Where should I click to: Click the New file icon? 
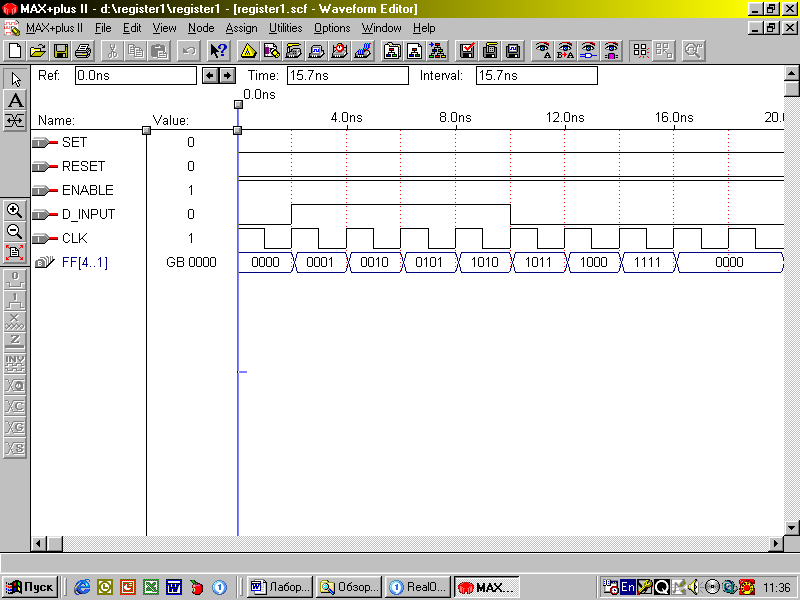(14, 50)
